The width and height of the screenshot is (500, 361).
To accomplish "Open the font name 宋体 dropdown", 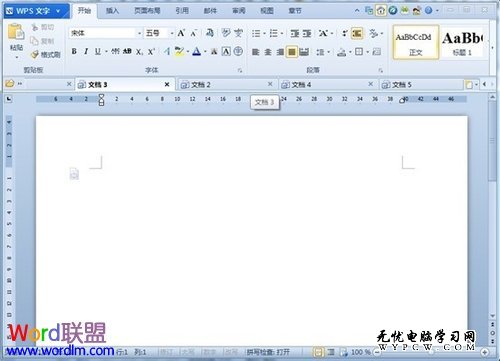I will coord(139,33).
